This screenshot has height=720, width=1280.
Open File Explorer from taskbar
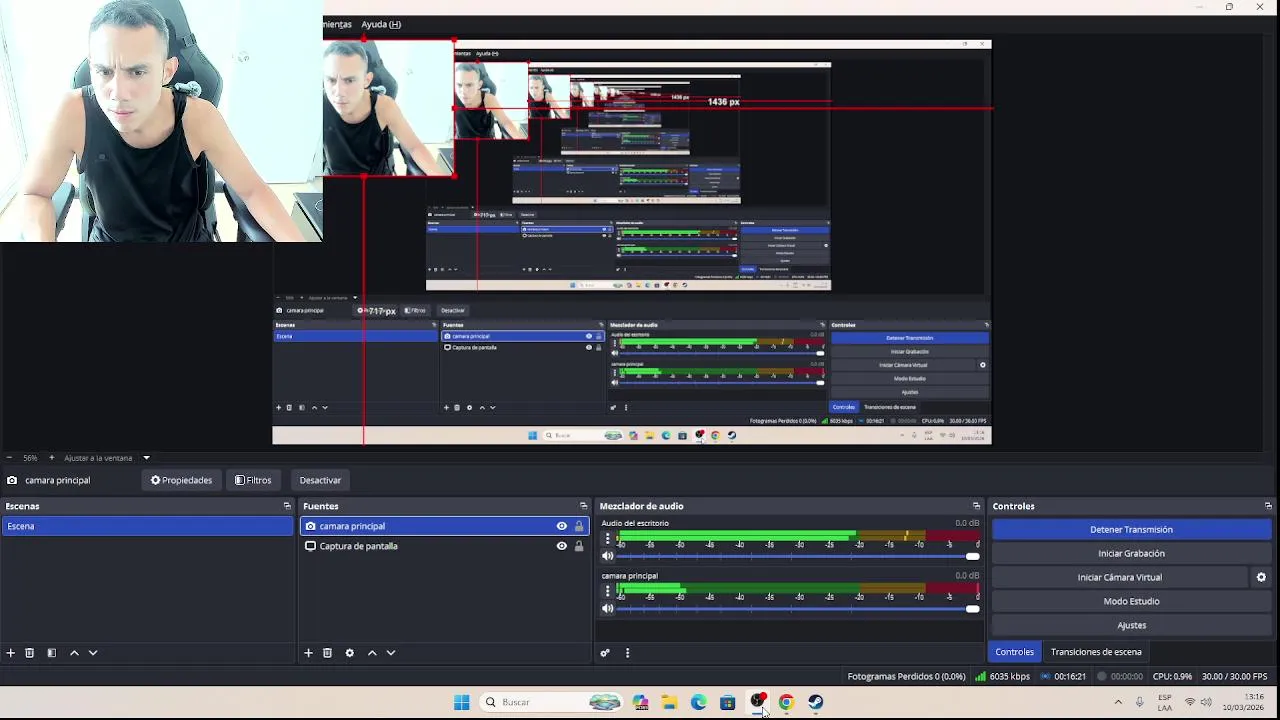tap(669, 702)
